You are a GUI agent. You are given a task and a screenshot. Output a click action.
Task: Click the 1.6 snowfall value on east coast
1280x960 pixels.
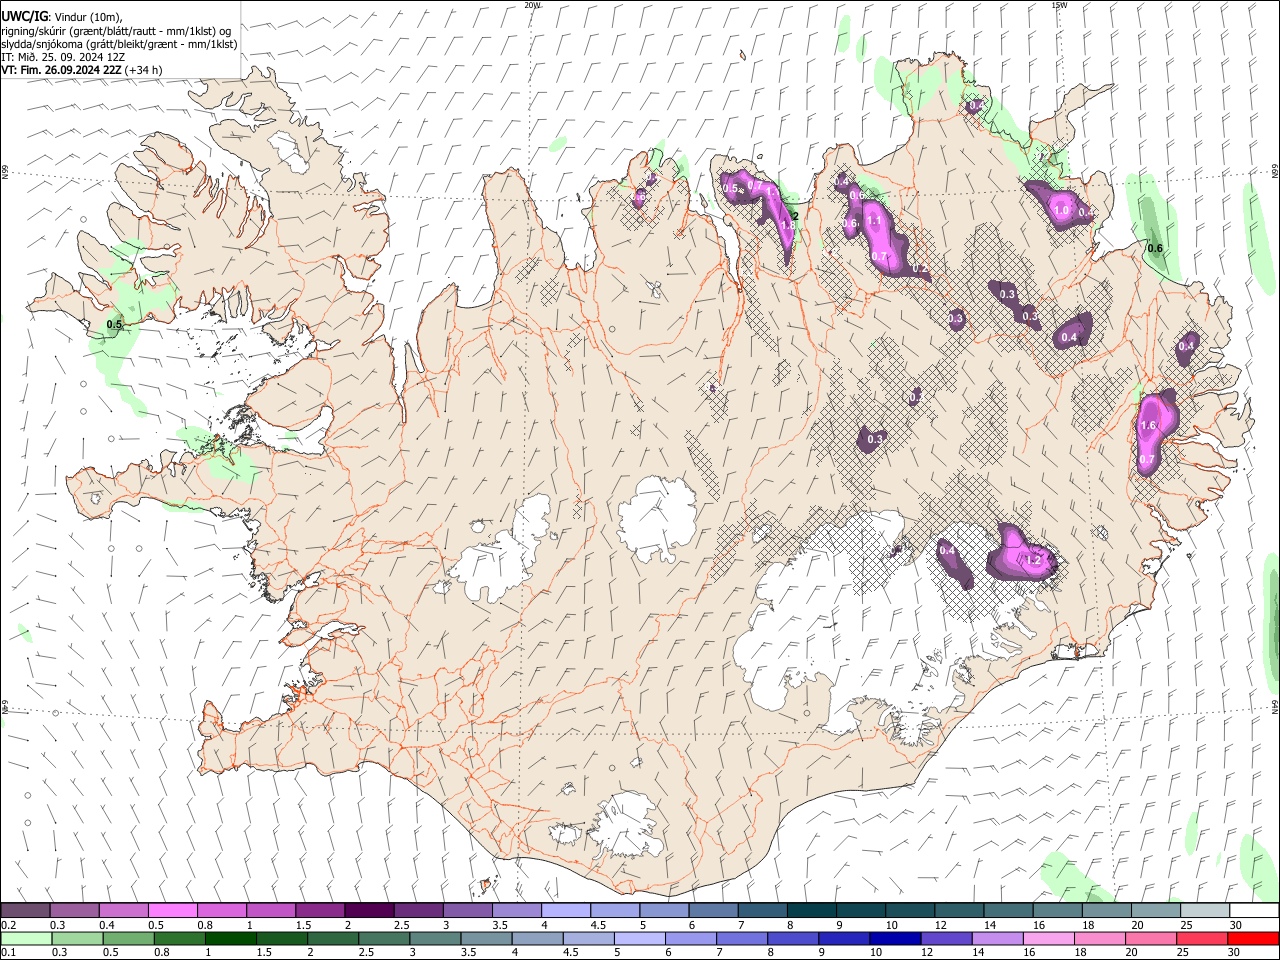tap(1148, 426)
